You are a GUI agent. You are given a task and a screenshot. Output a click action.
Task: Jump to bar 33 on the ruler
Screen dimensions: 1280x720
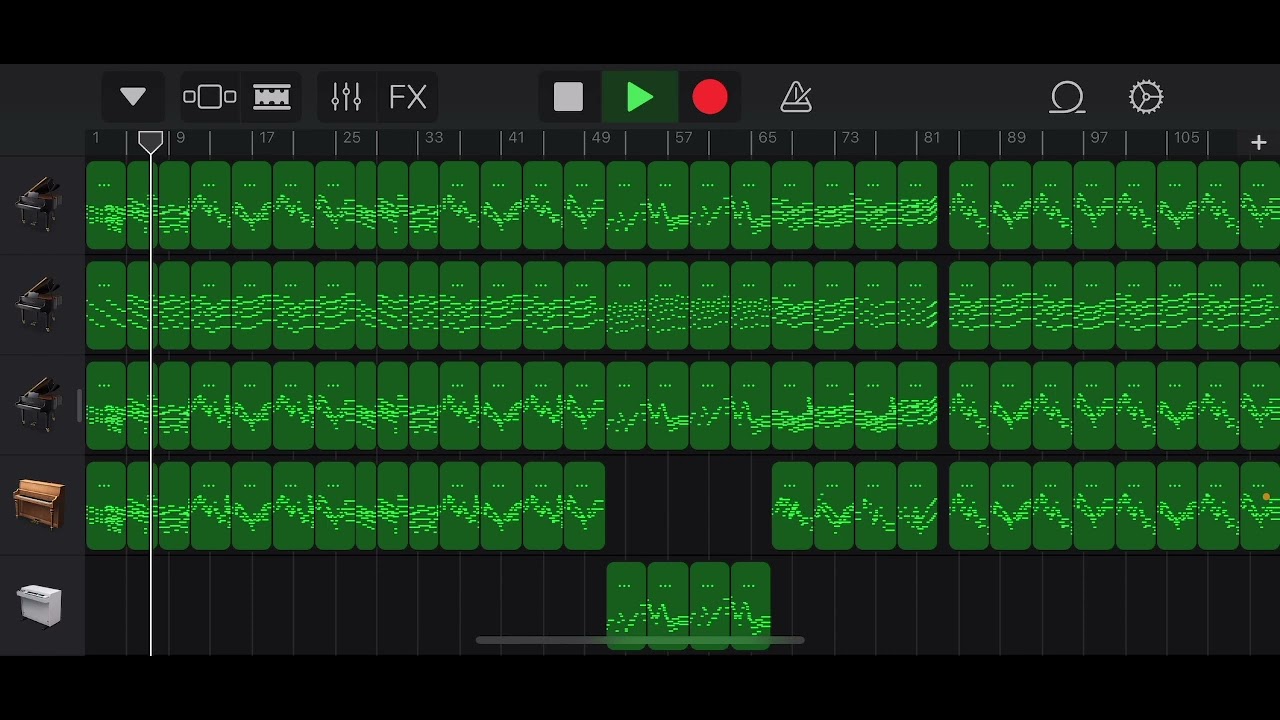tap(434, 138)
